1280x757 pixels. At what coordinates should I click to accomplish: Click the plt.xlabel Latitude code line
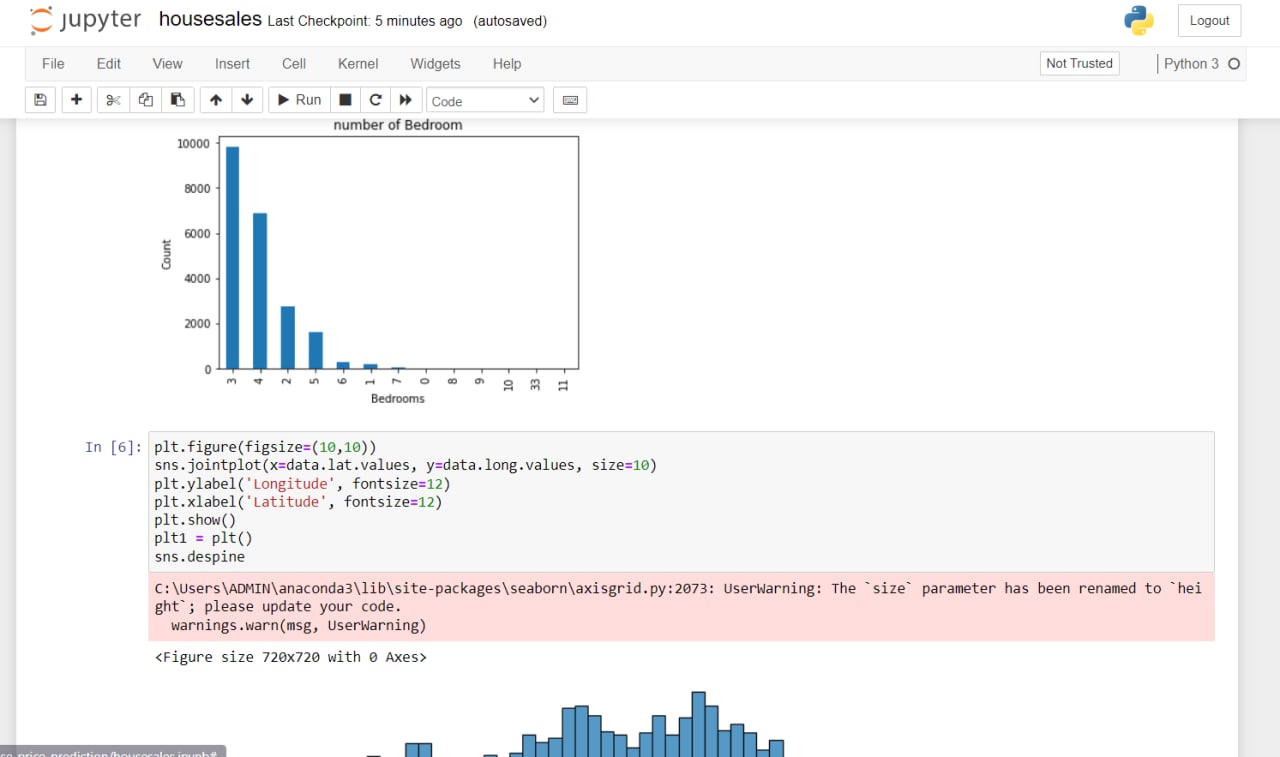[x=298, y=502]
